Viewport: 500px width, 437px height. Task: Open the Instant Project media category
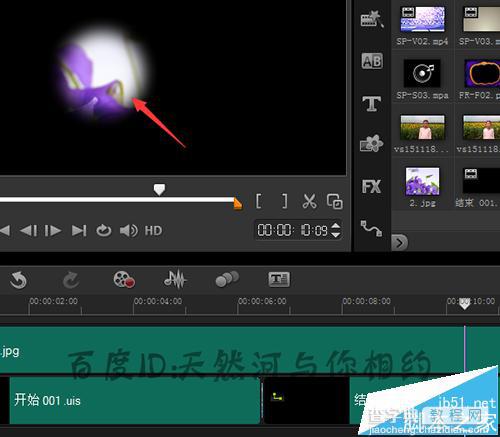point(372,19)
